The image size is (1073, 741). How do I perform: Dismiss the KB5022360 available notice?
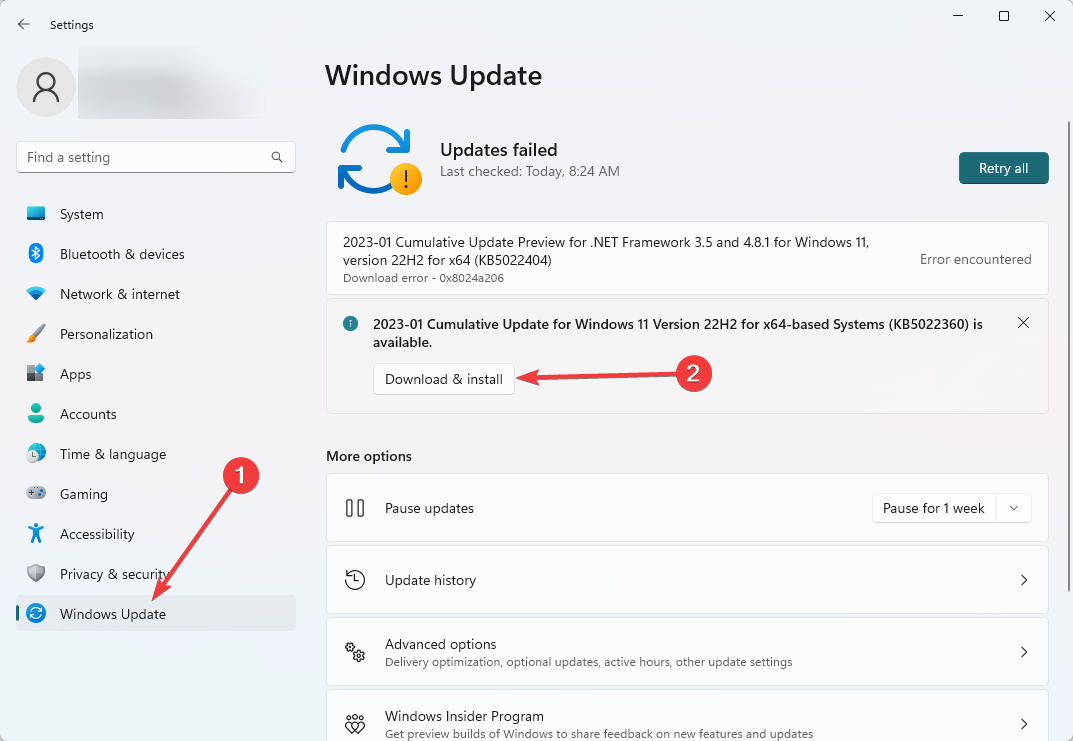click(1023, 322)
